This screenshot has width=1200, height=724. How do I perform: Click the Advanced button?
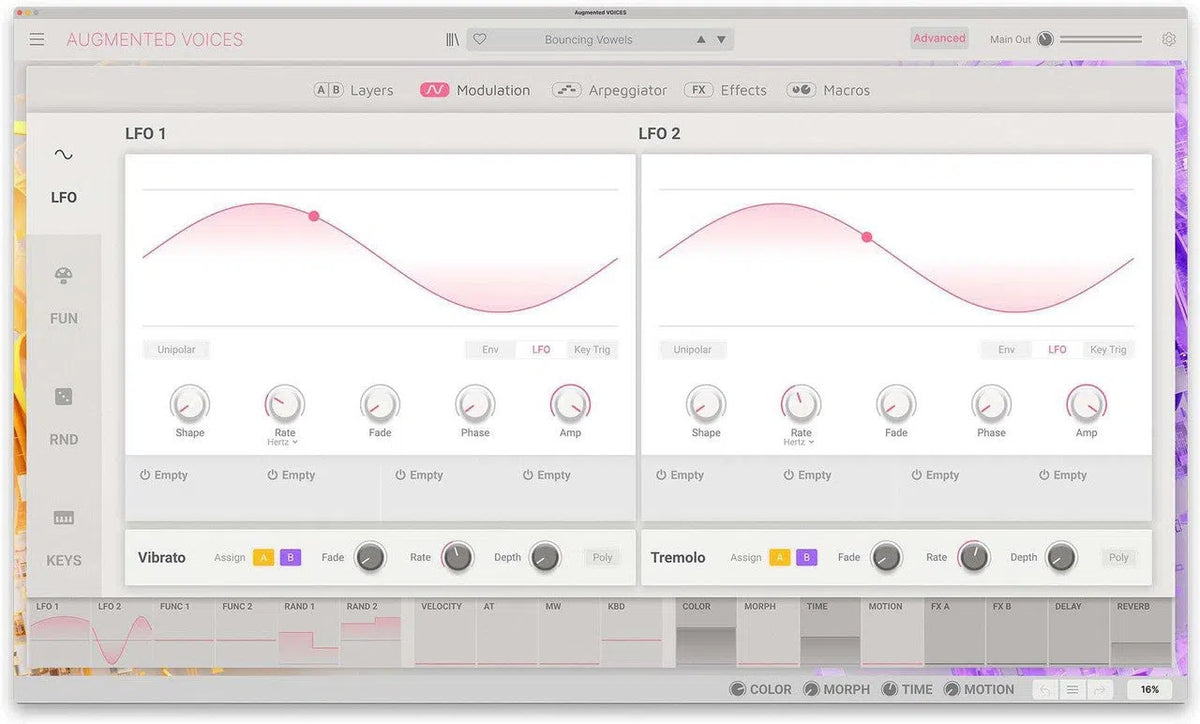tap(938, 37)
